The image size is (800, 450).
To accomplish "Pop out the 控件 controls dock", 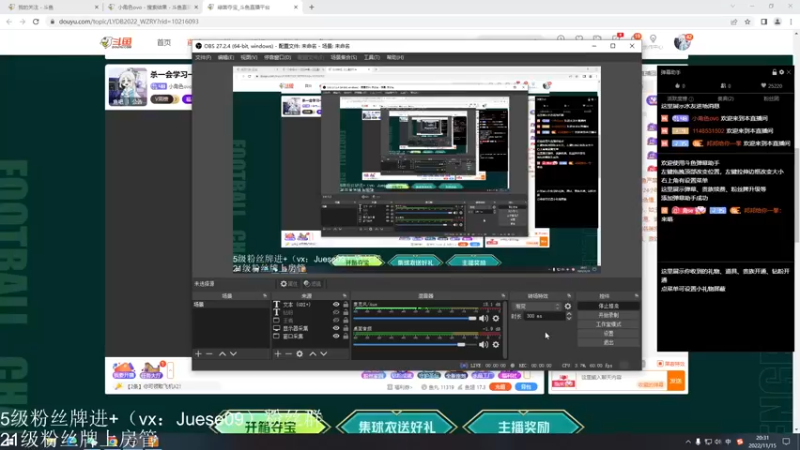I will click(x=636, y=296).
